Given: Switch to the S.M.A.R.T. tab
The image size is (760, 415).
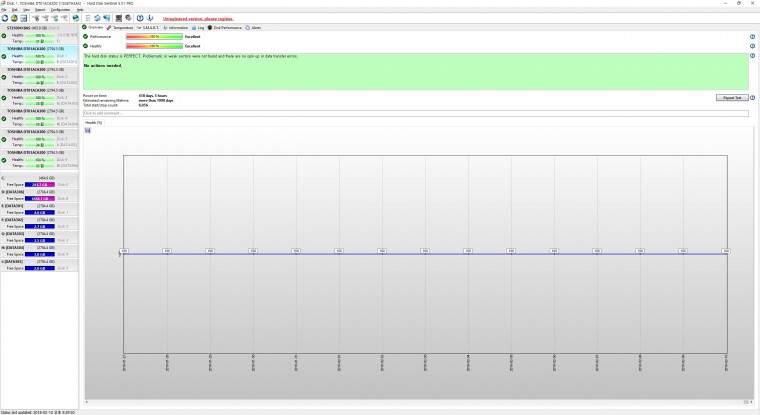Looking at the screenshot, I should pos(148,28).
